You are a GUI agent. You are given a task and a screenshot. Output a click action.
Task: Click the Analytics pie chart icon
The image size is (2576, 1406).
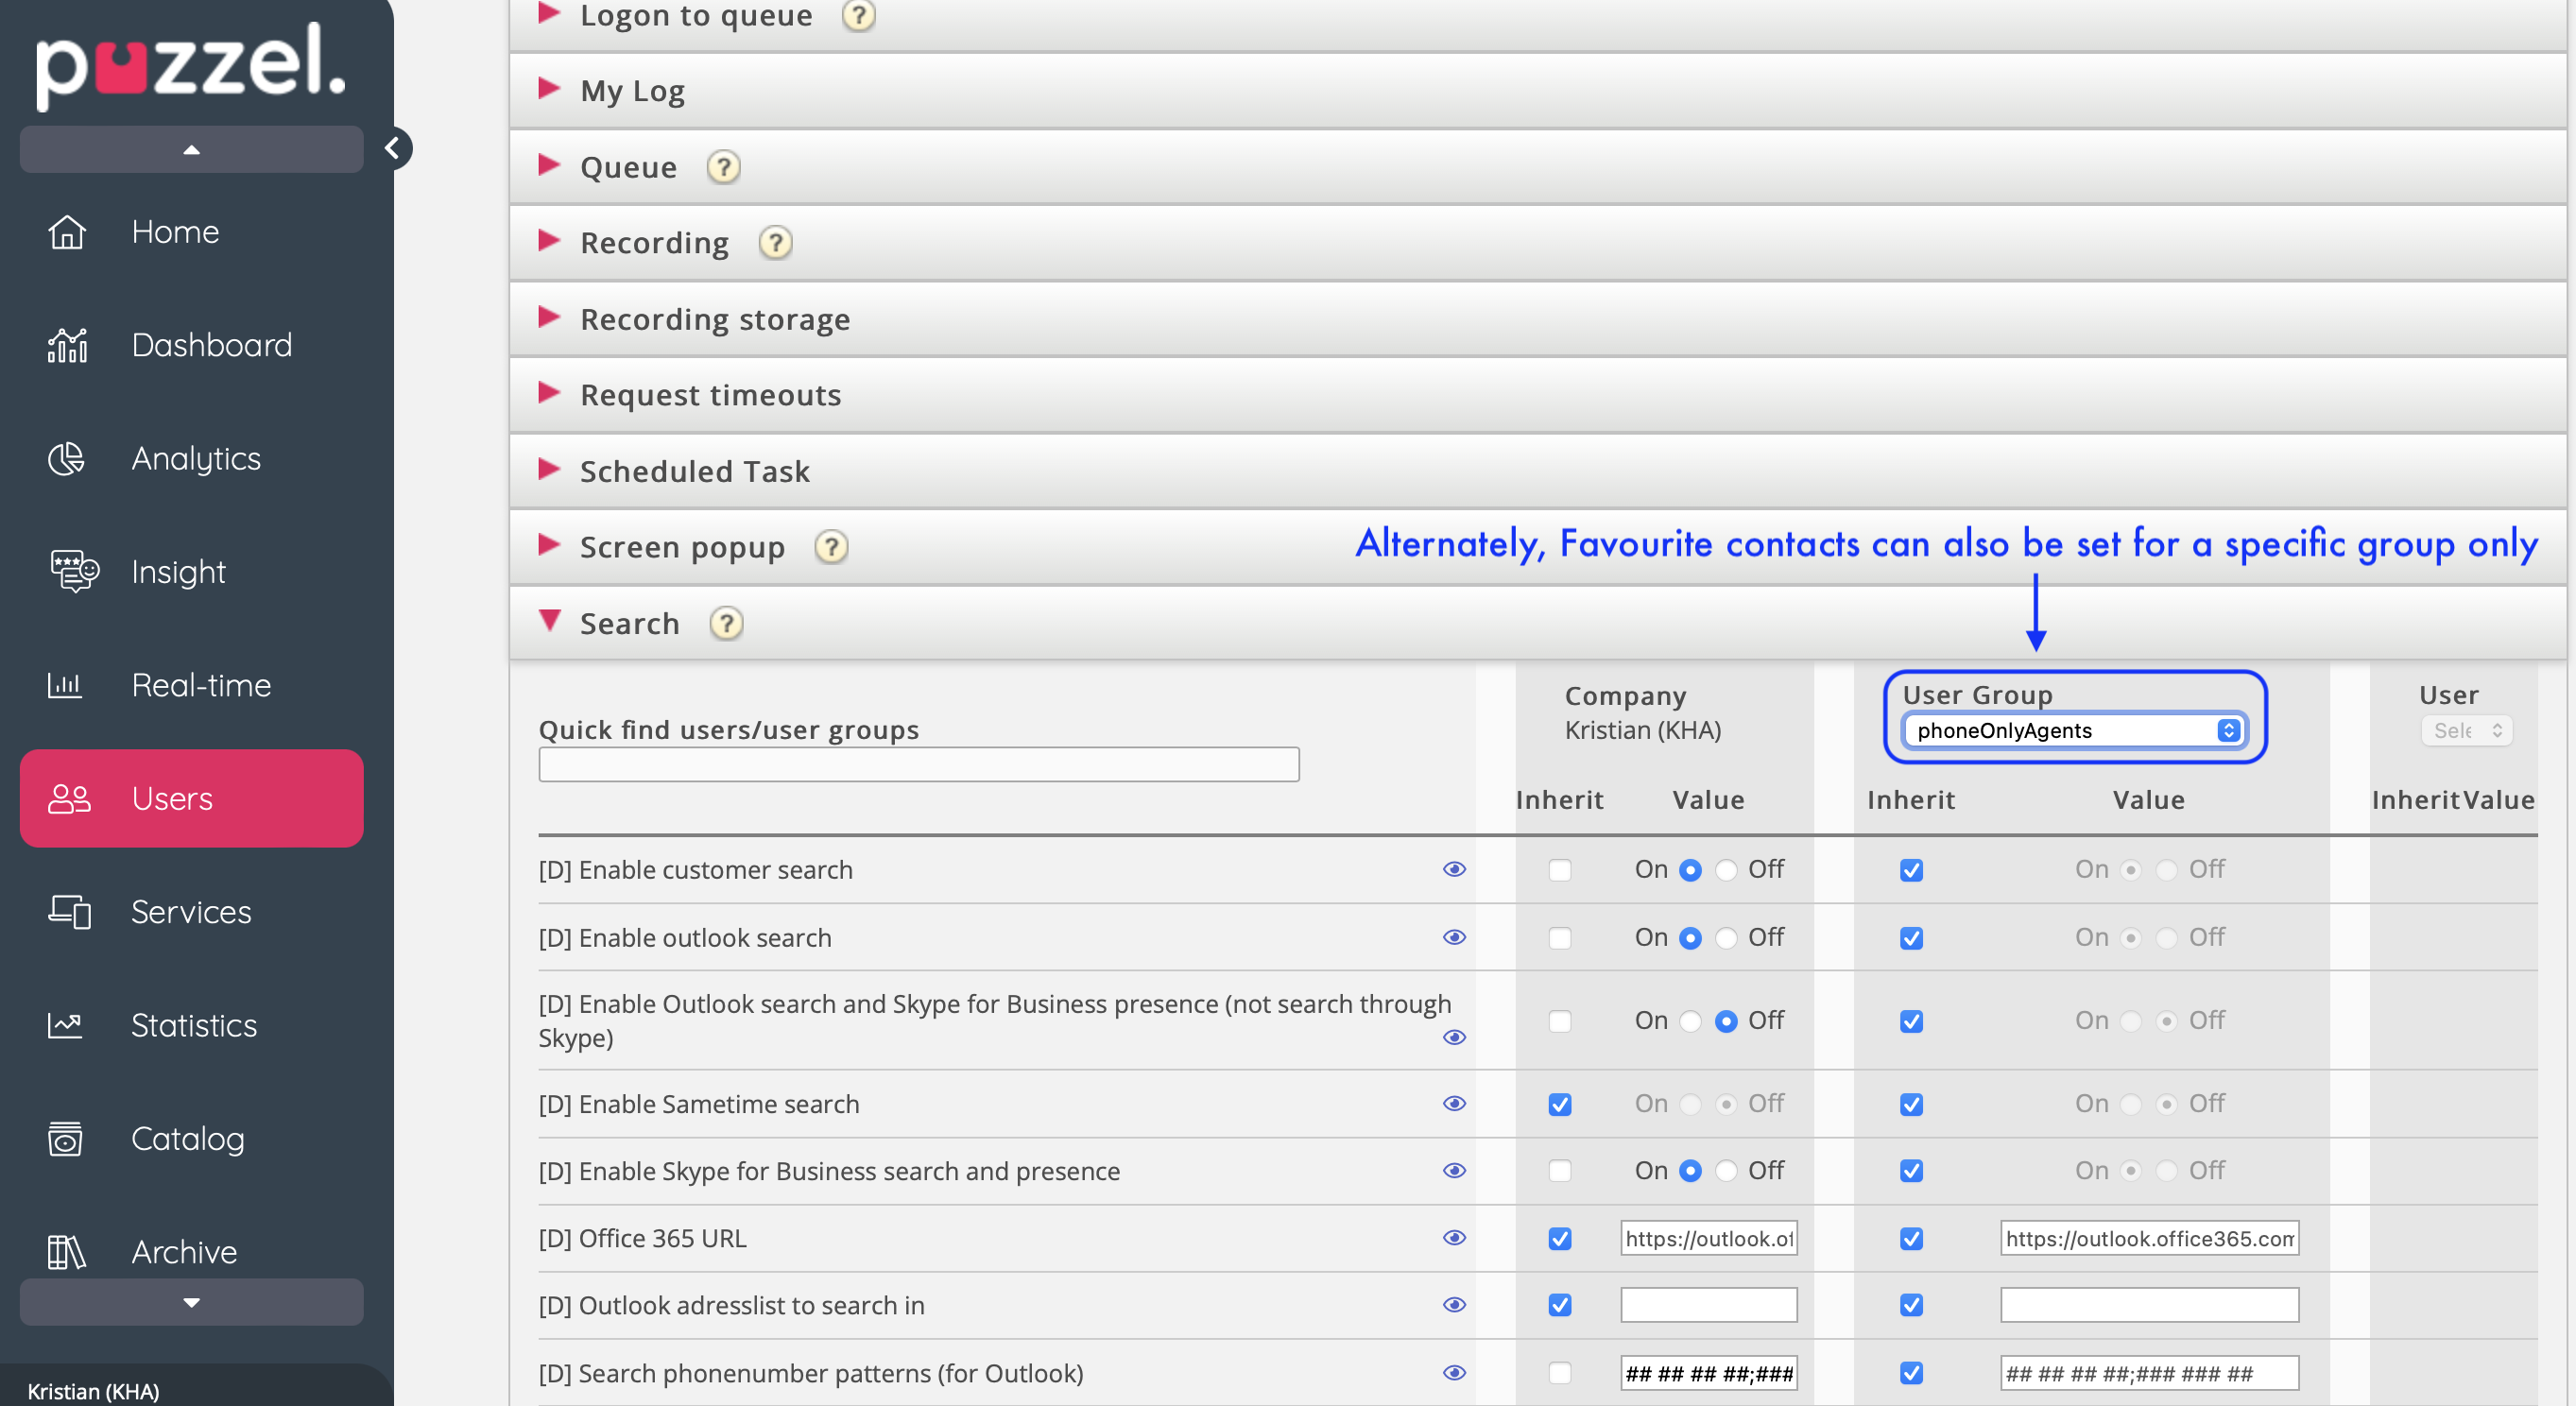tap(67, 459)
